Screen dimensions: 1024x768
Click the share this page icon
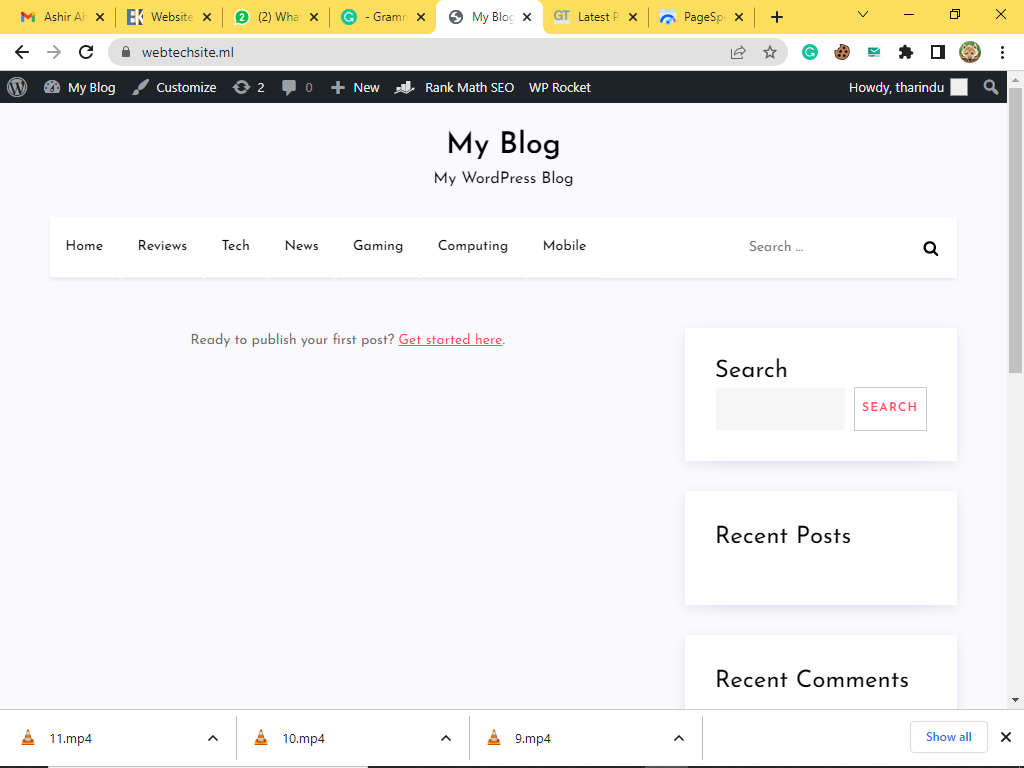(x=738, y=52)
